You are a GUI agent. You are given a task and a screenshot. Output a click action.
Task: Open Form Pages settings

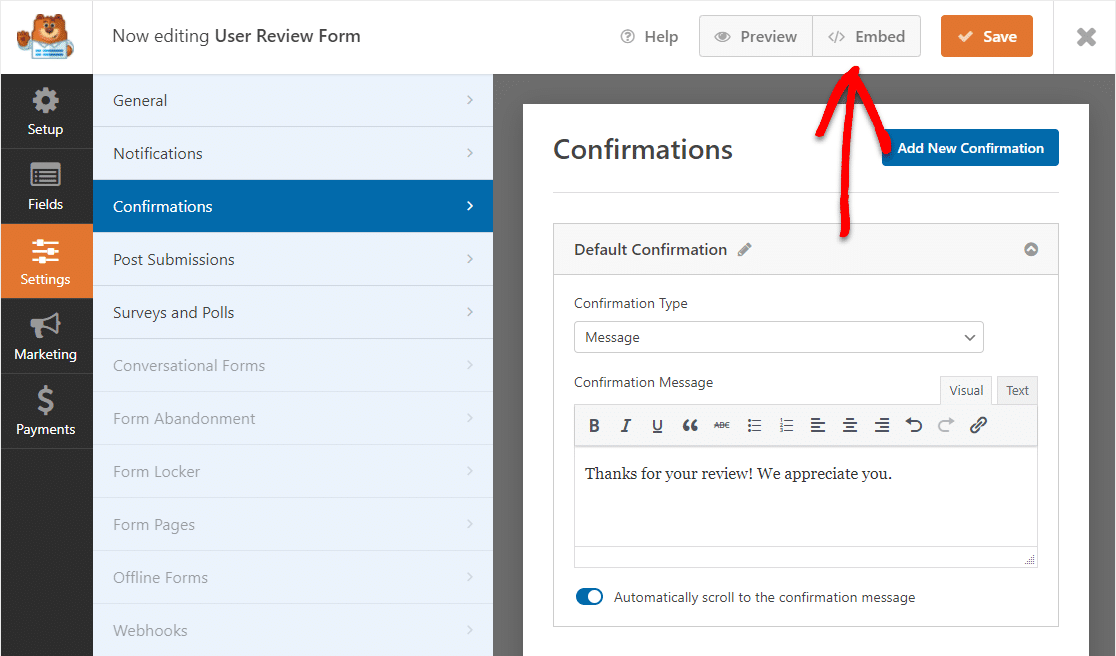pos(293,524)
